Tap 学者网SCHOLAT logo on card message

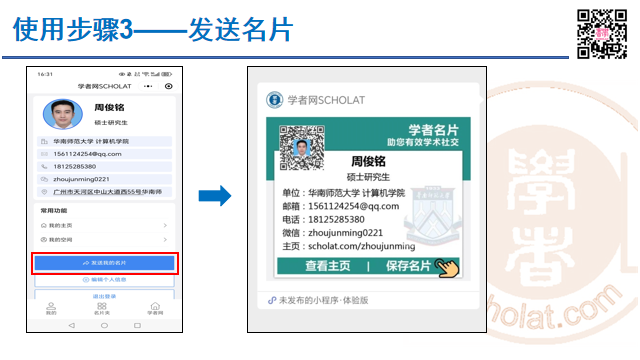click(x=274, y=100)
